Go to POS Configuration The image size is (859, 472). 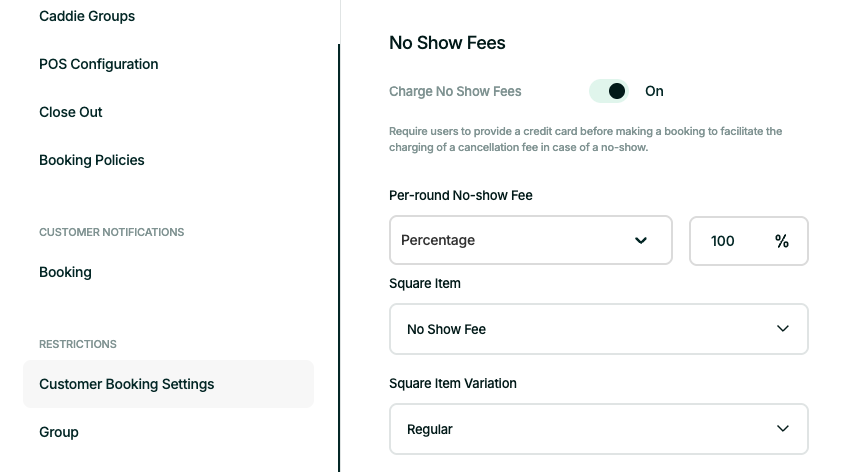point(99,64)
